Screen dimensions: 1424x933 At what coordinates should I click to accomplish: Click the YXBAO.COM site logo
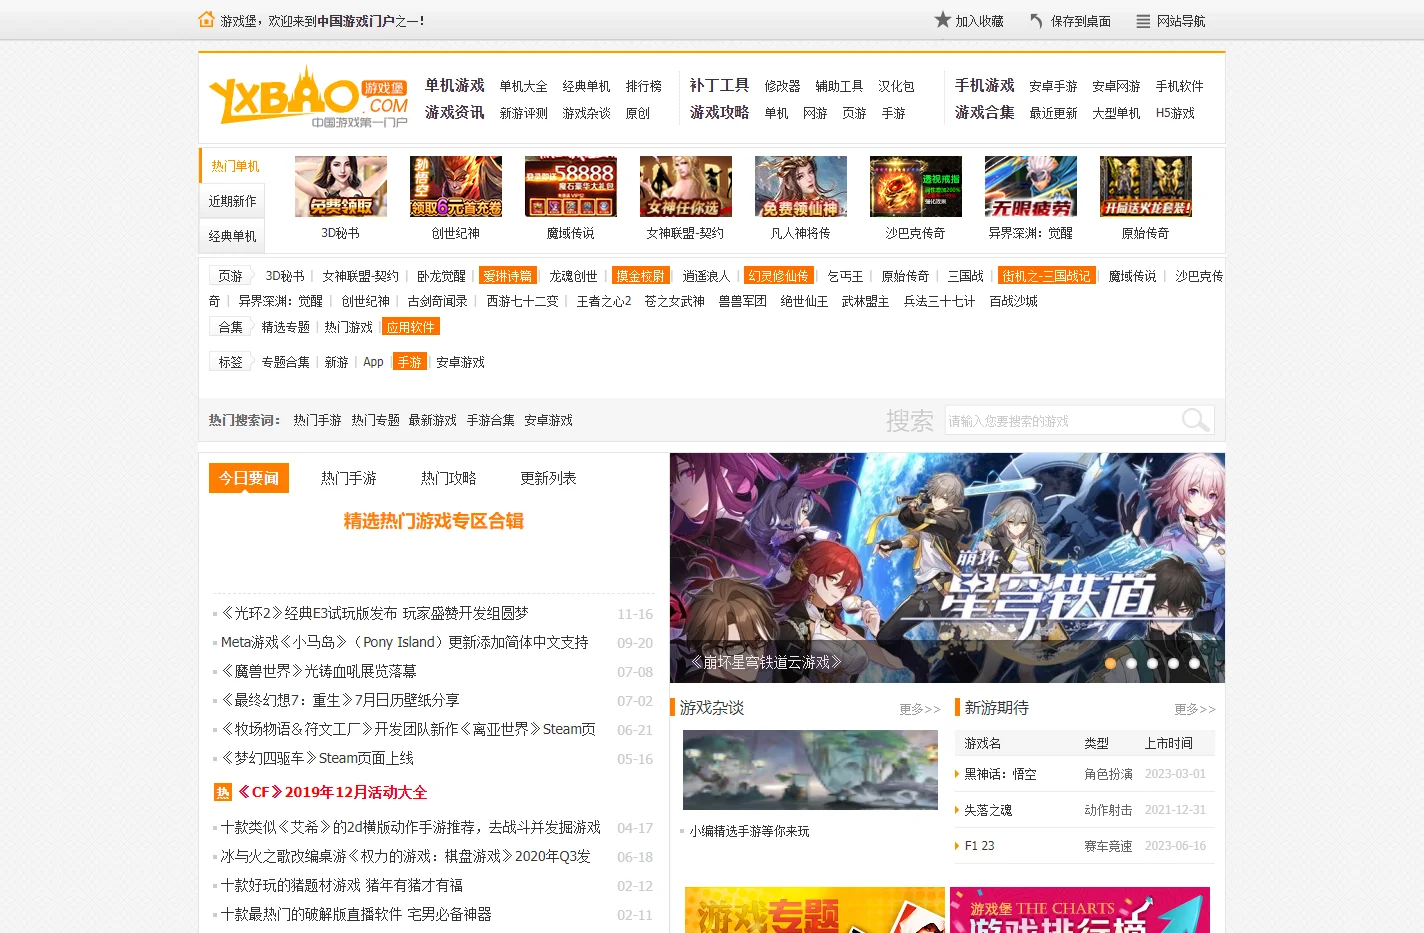point(309,97)
